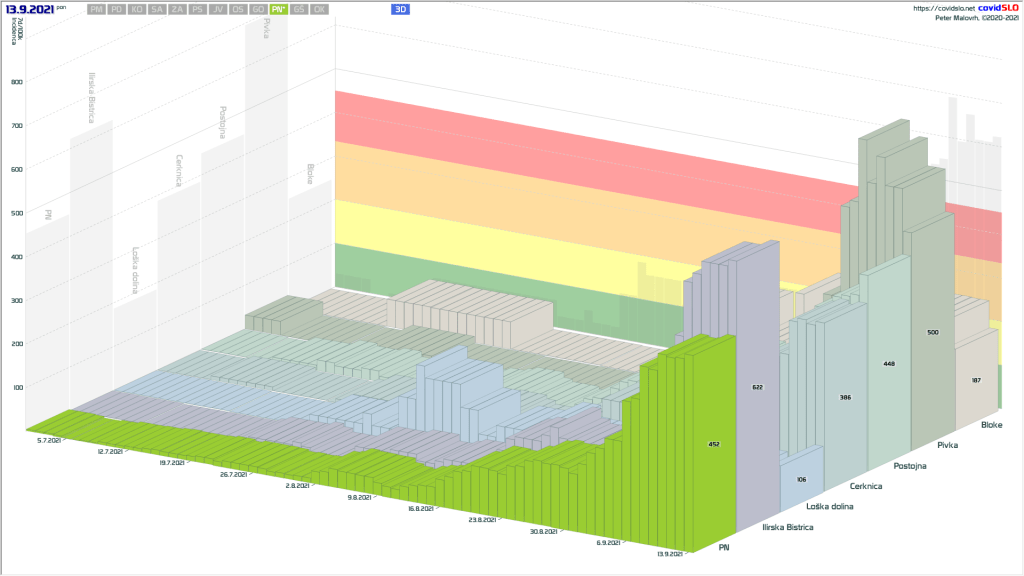The image size is (1024, 576).
Task: Open the KO region tab
Action: [137, 9]
